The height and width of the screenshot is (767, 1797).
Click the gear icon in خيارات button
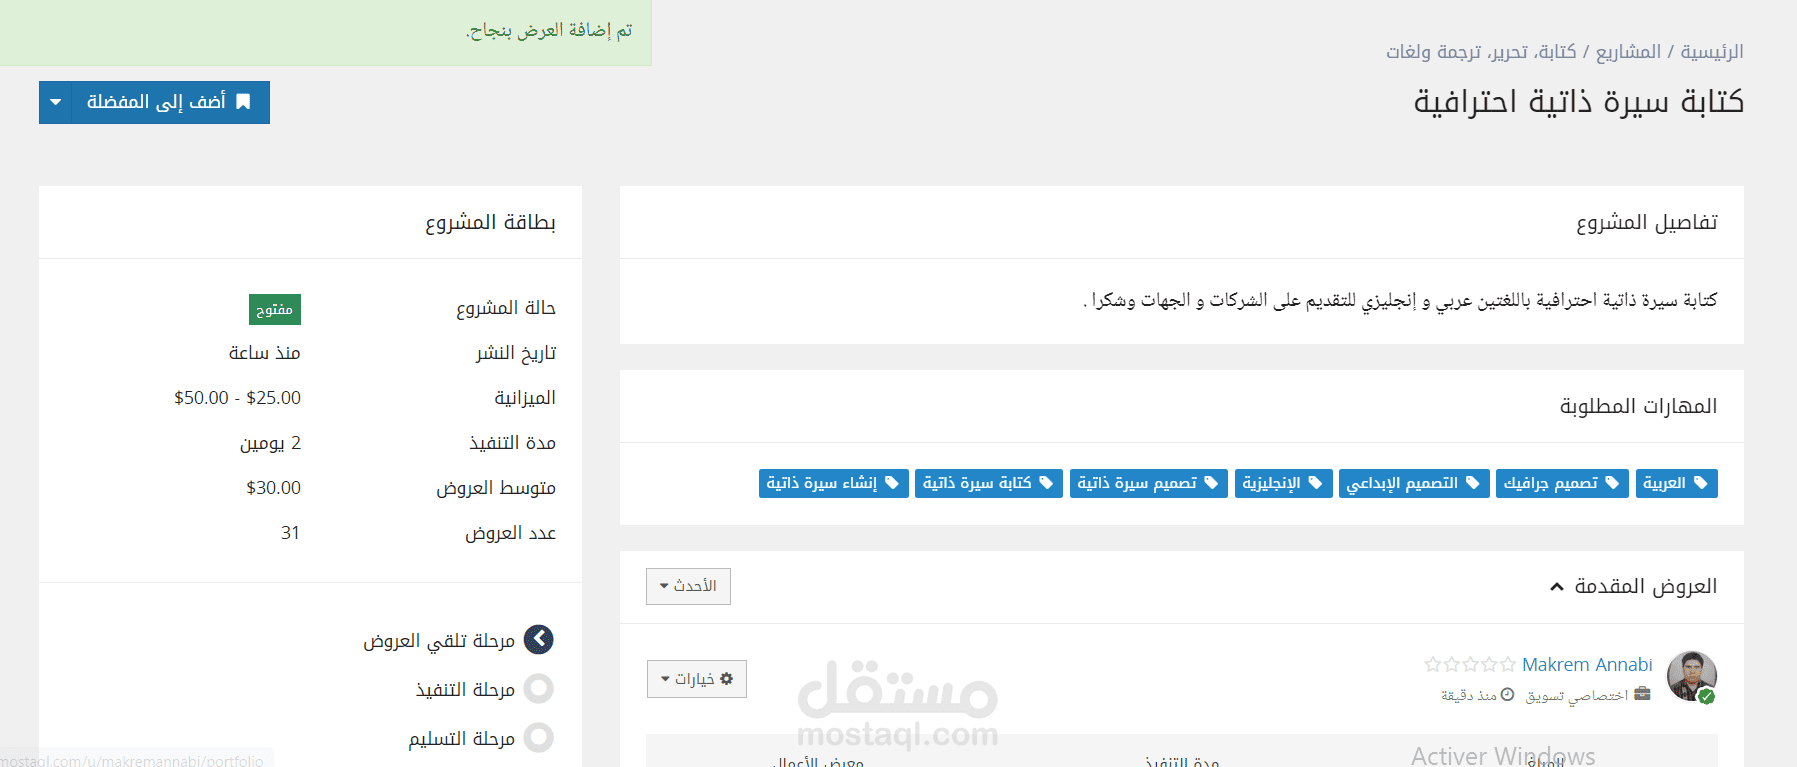pyautogui.click(x=727, y=679)
